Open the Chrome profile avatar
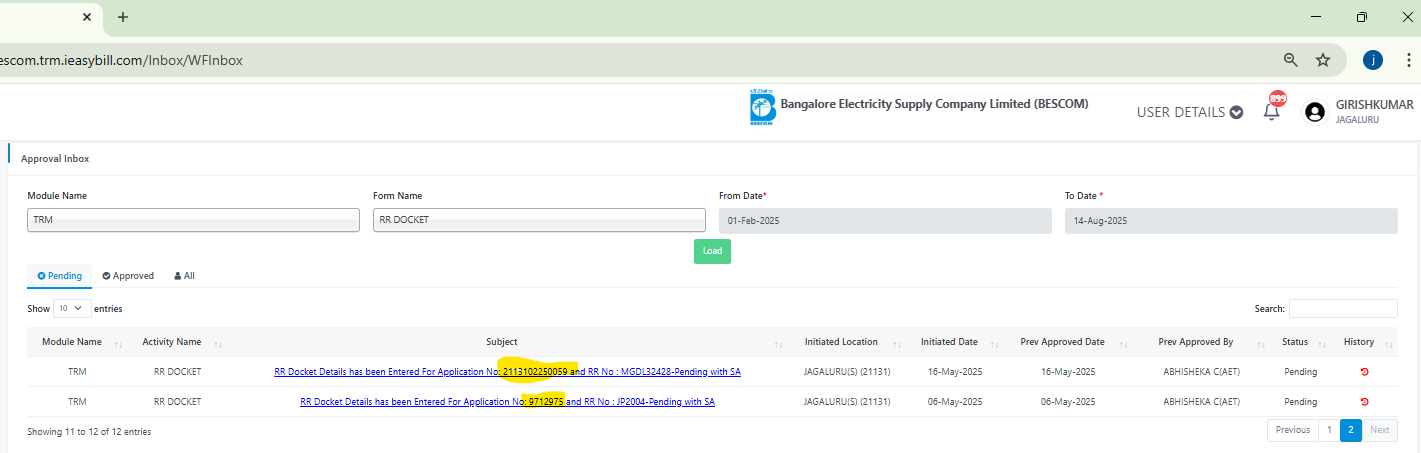Screen dimensions: 1421x453 [1373, 60]
